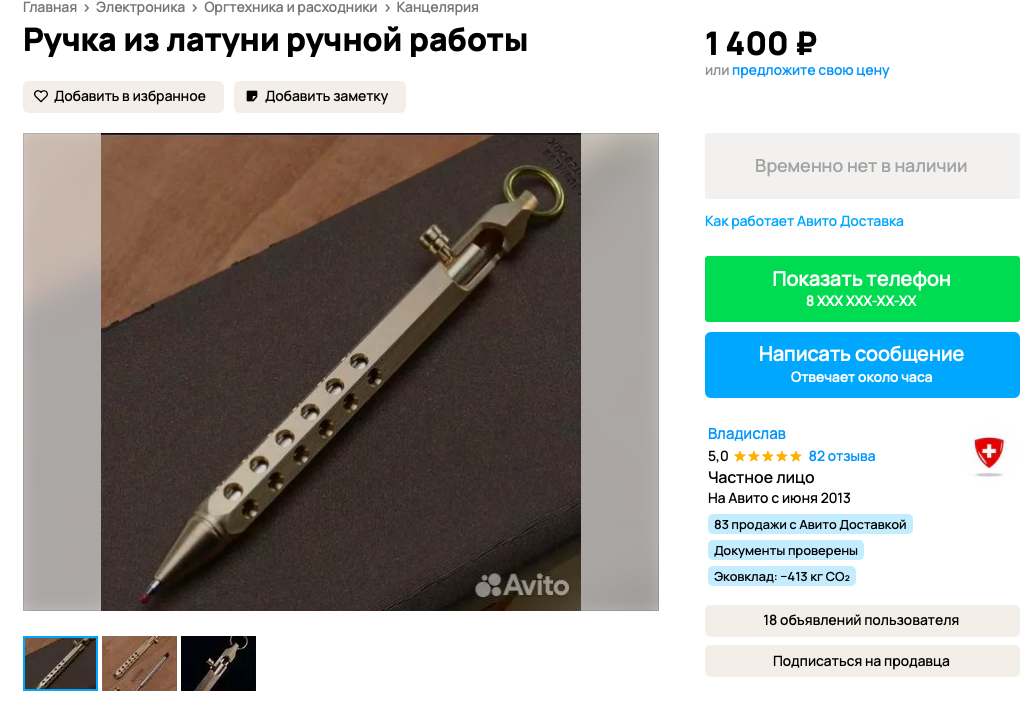Click the five-star rating icons
This screenshot has height=706, width=1030.
click(767, 456)
